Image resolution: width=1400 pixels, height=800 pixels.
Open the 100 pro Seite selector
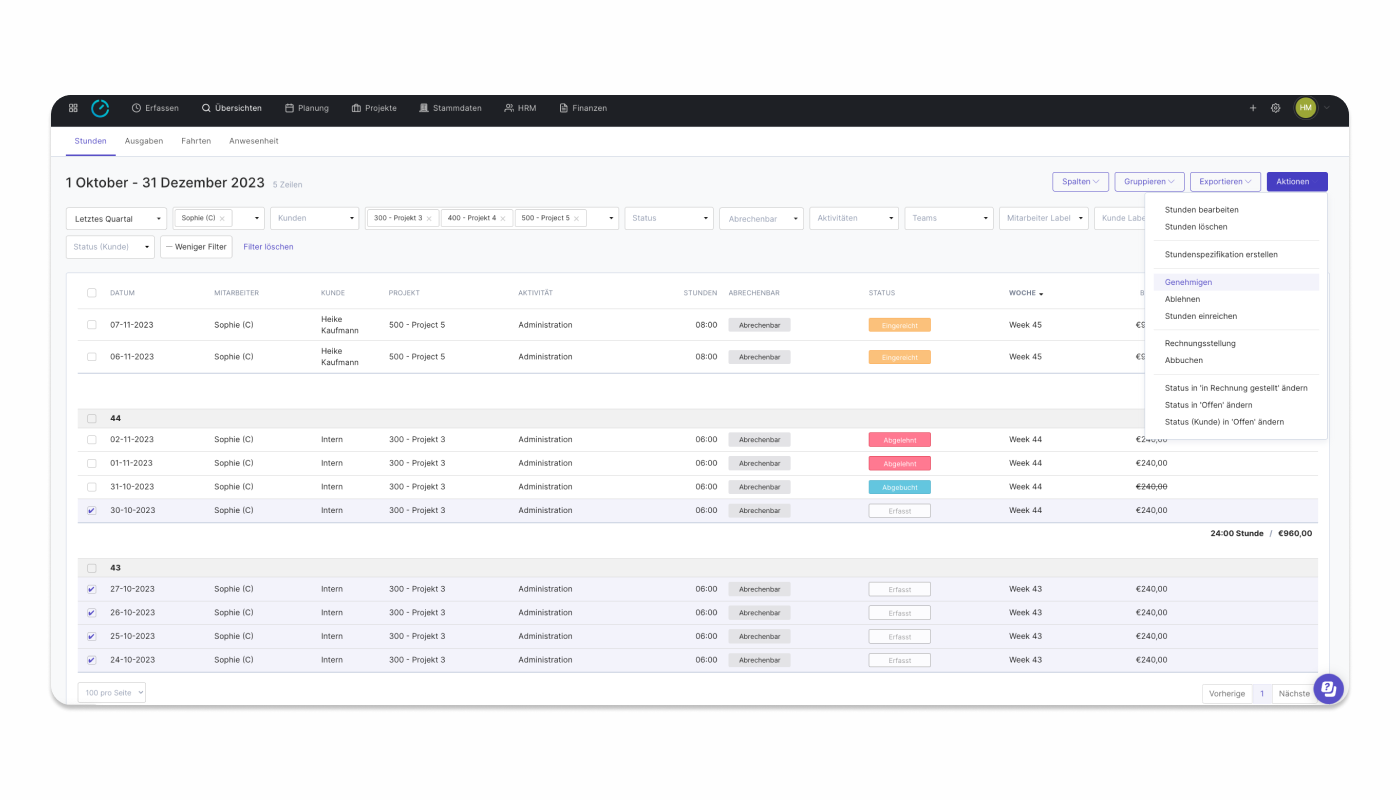point(111,693)
